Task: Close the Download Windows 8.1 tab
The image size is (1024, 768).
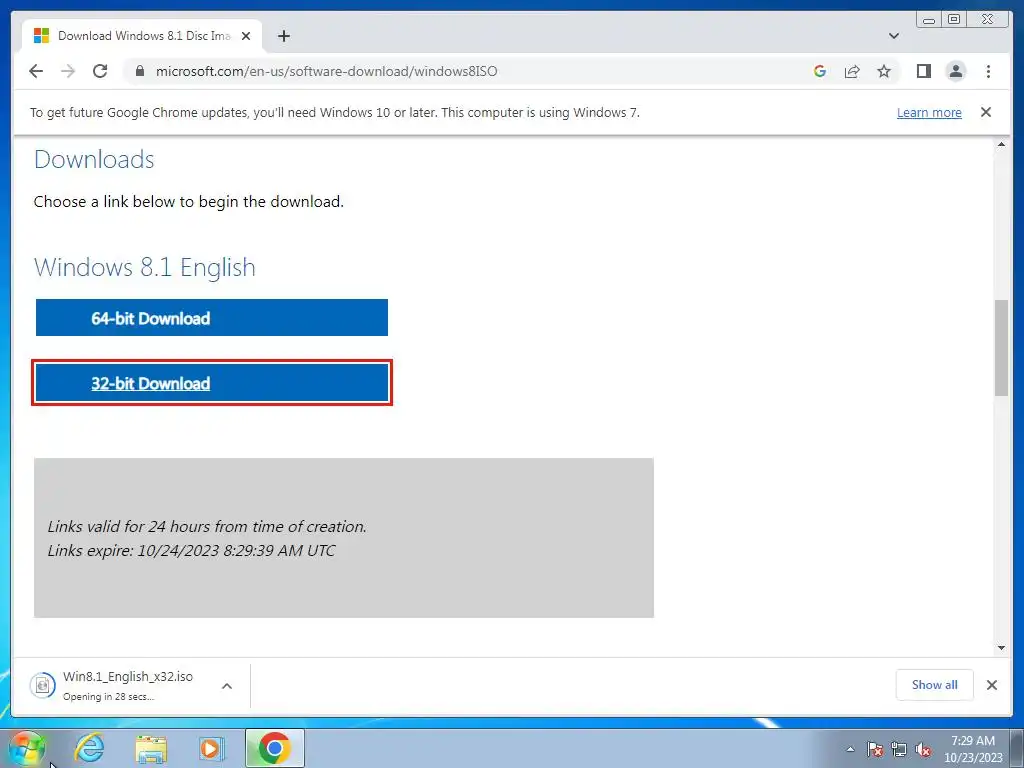Action: coord(246,36)
